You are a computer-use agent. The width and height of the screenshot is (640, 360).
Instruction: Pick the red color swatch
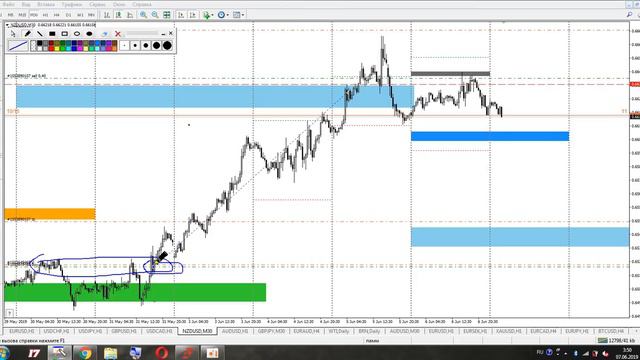pyautogui.click(x=51, y=49)
